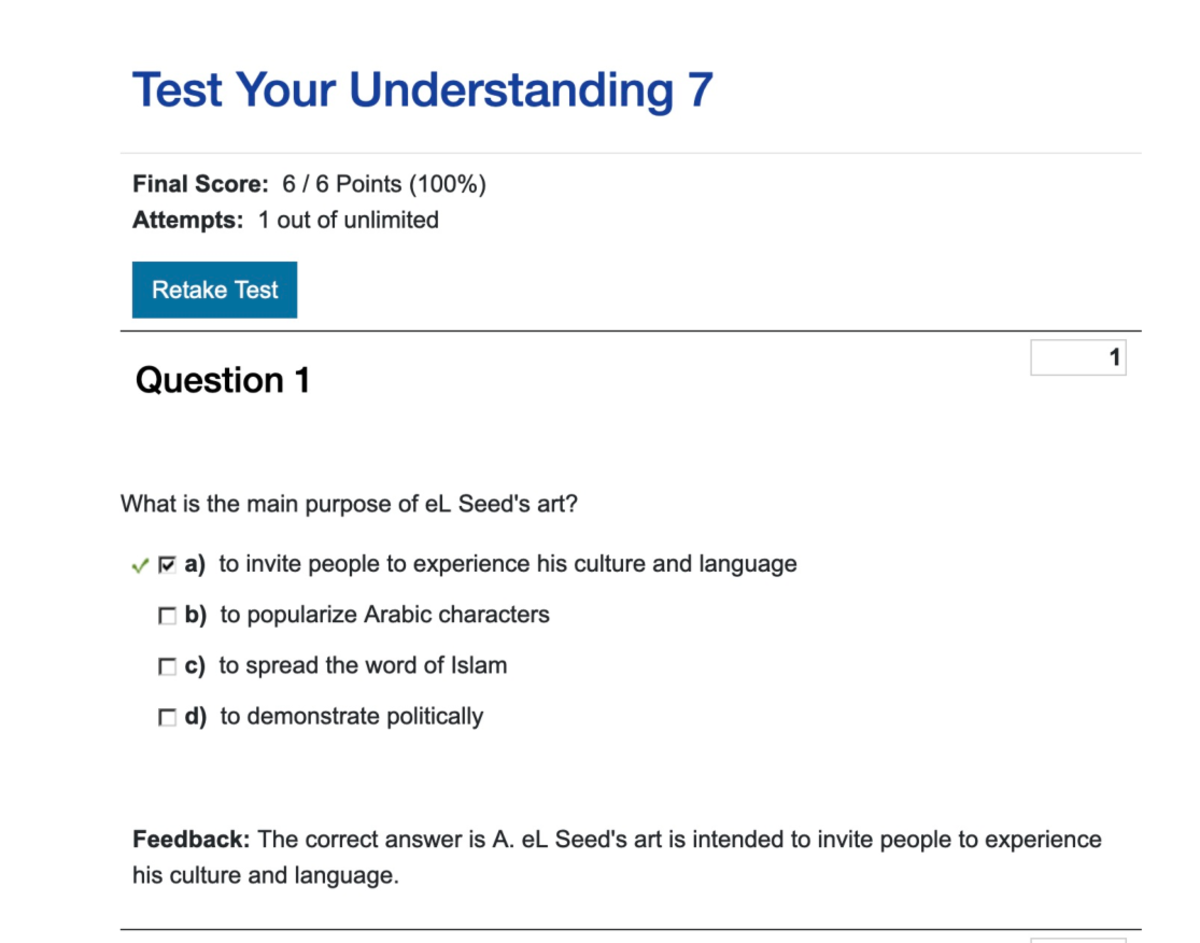Click the Retake Test button
Viewport: 1200px width, 943px height.
(214, 290)
